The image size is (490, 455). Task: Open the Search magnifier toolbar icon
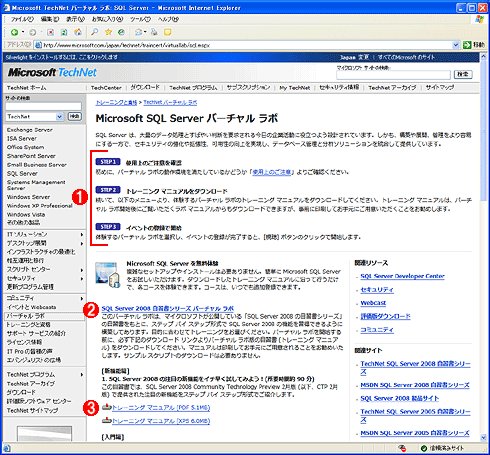click(95, 32)
